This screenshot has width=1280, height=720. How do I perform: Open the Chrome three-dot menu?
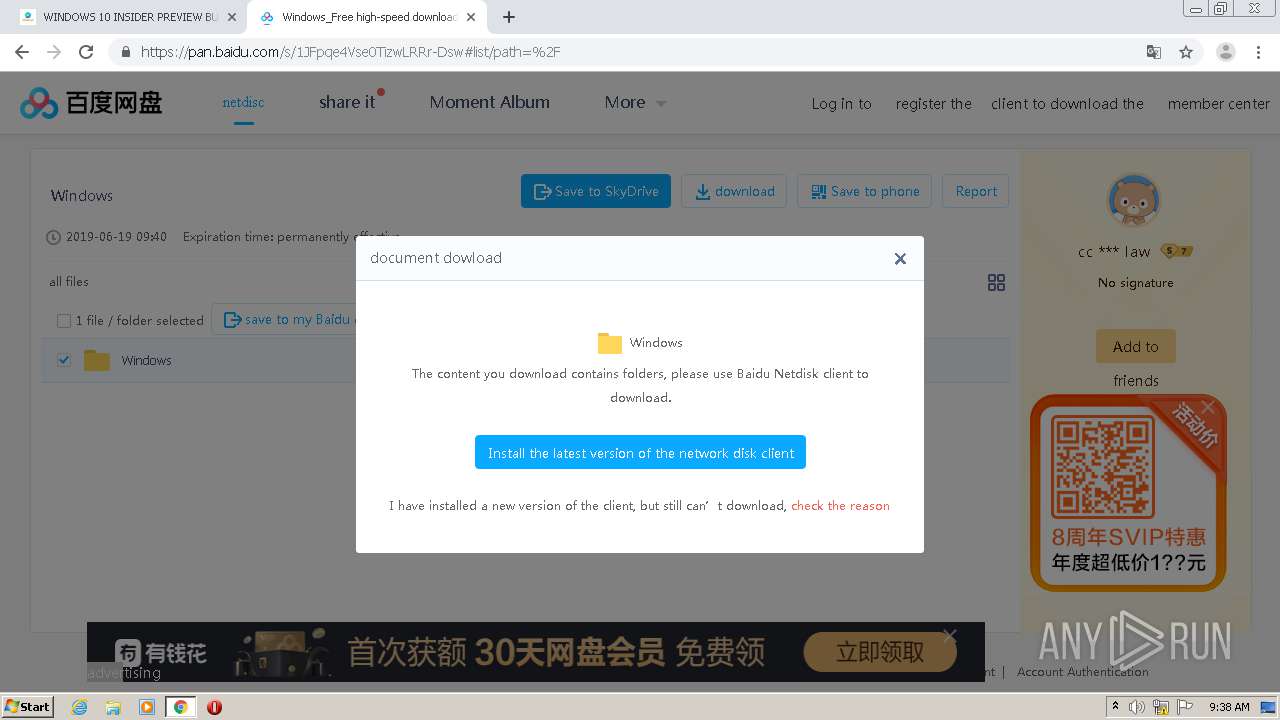click(x=1257, y=52)
